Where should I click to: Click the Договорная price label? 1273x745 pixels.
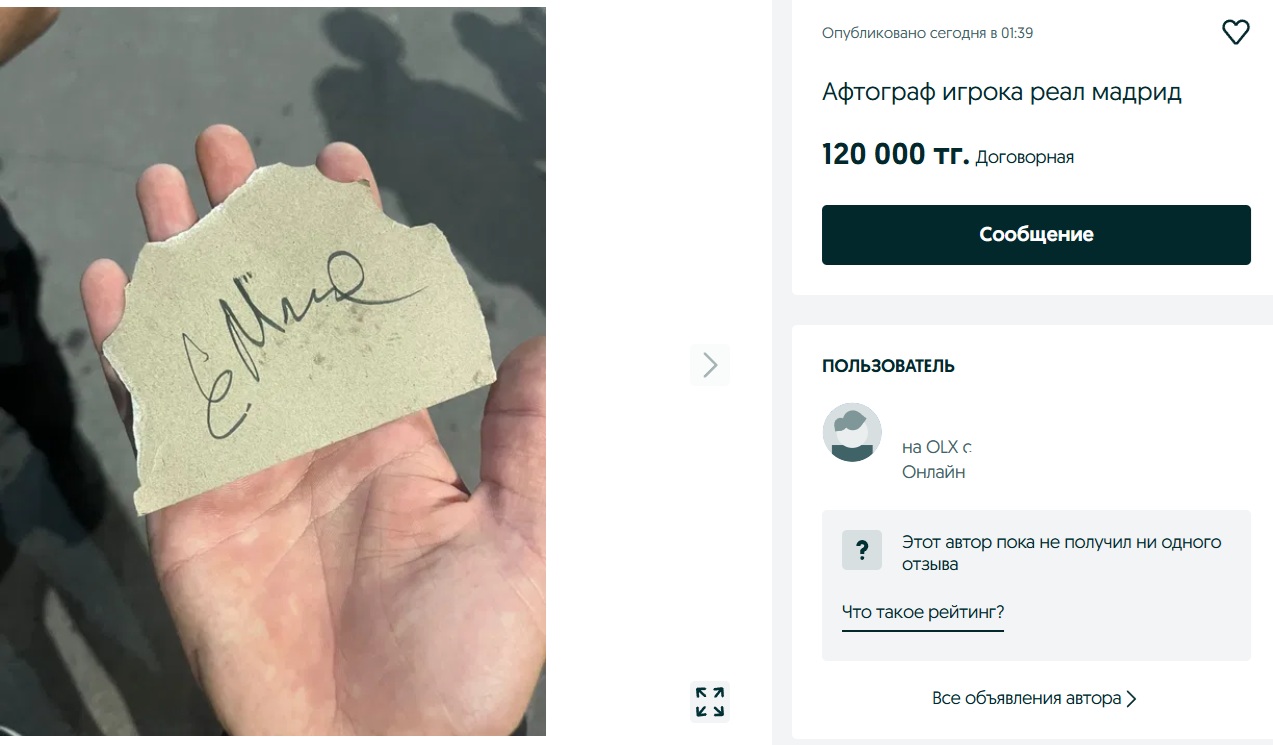point(1025,157)
